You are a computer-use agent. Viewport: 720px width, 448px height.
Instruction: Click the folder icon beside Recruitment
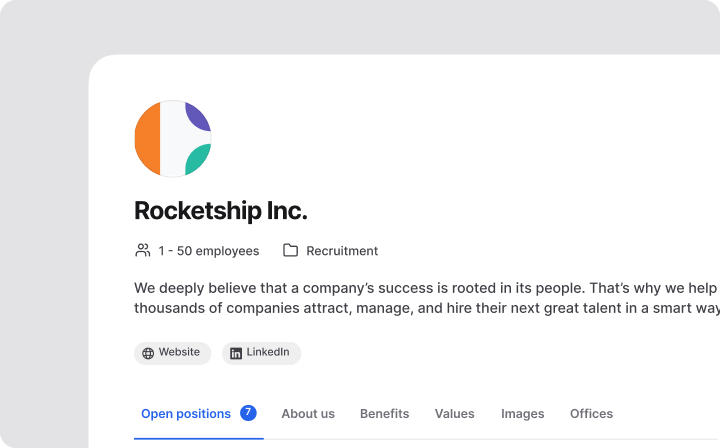point(290,251)
